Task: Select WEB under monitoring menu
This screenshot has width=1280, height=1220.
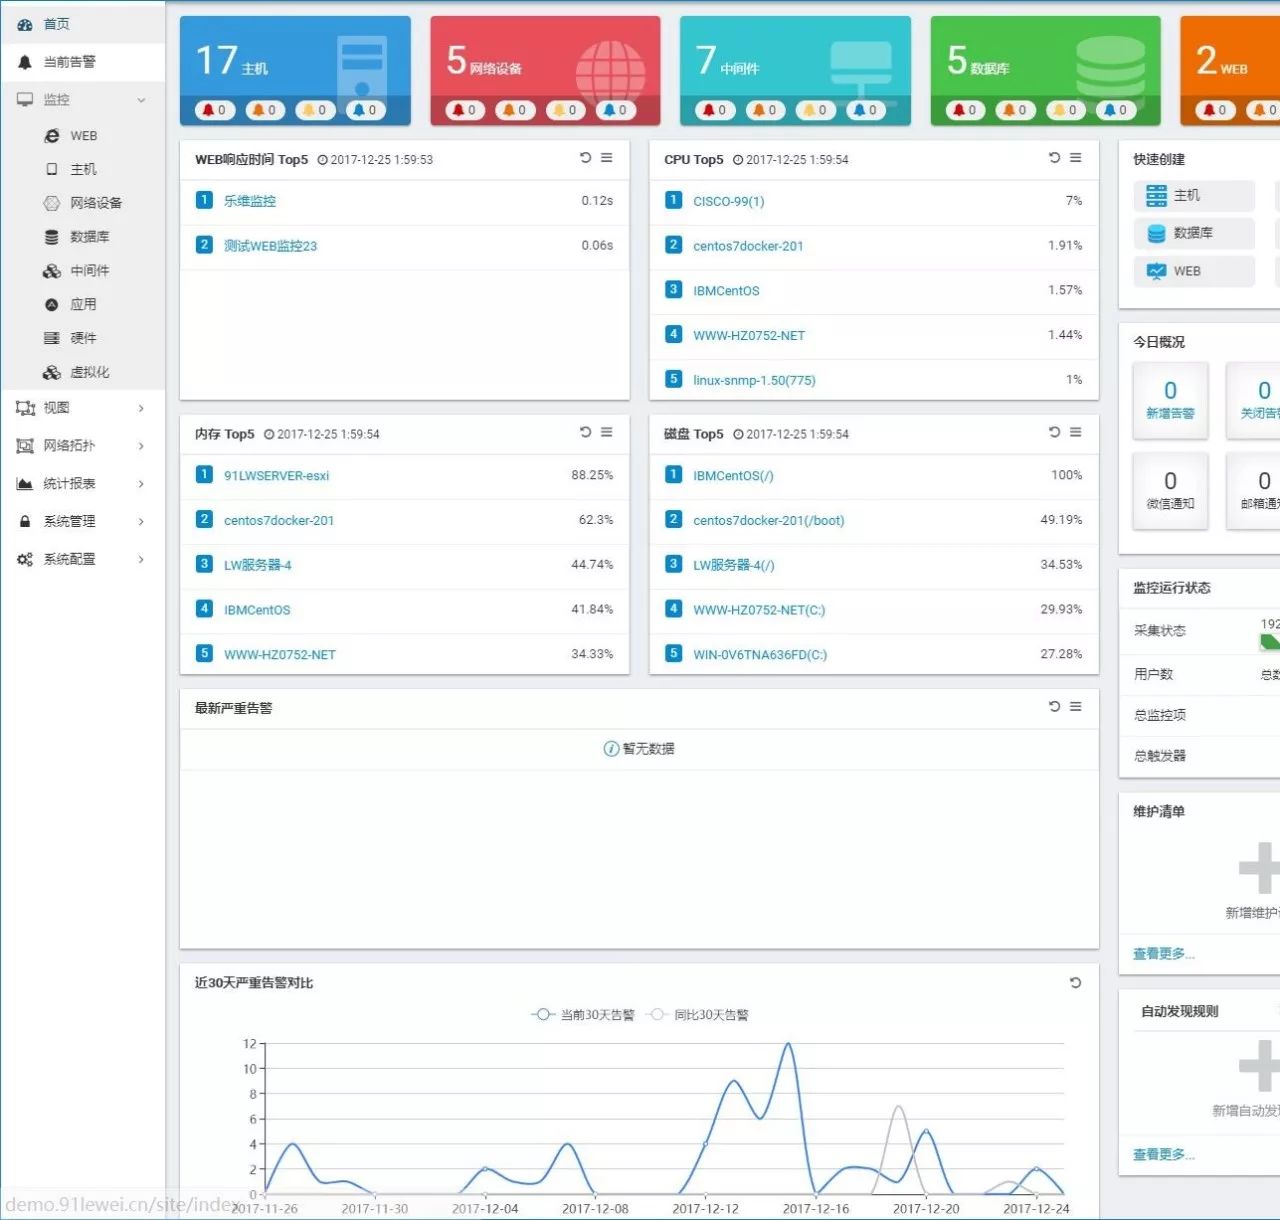Action: point(83,136)
